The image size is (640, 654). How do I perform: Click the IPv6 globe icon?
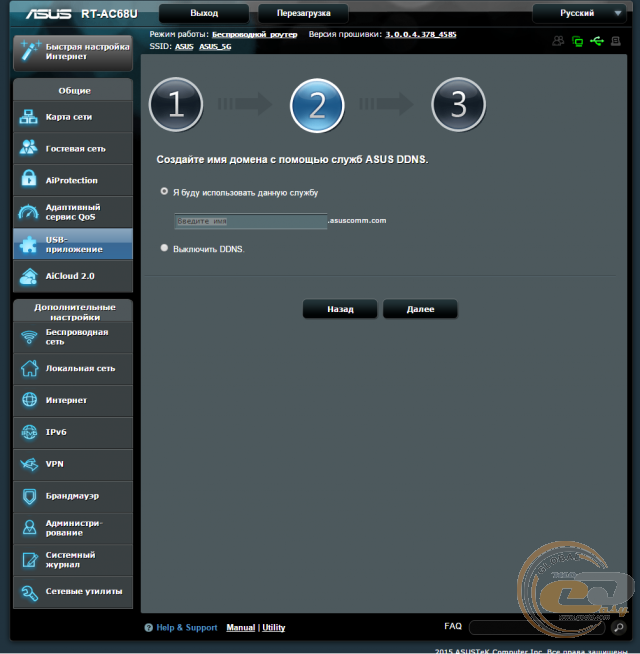(29, 432)
